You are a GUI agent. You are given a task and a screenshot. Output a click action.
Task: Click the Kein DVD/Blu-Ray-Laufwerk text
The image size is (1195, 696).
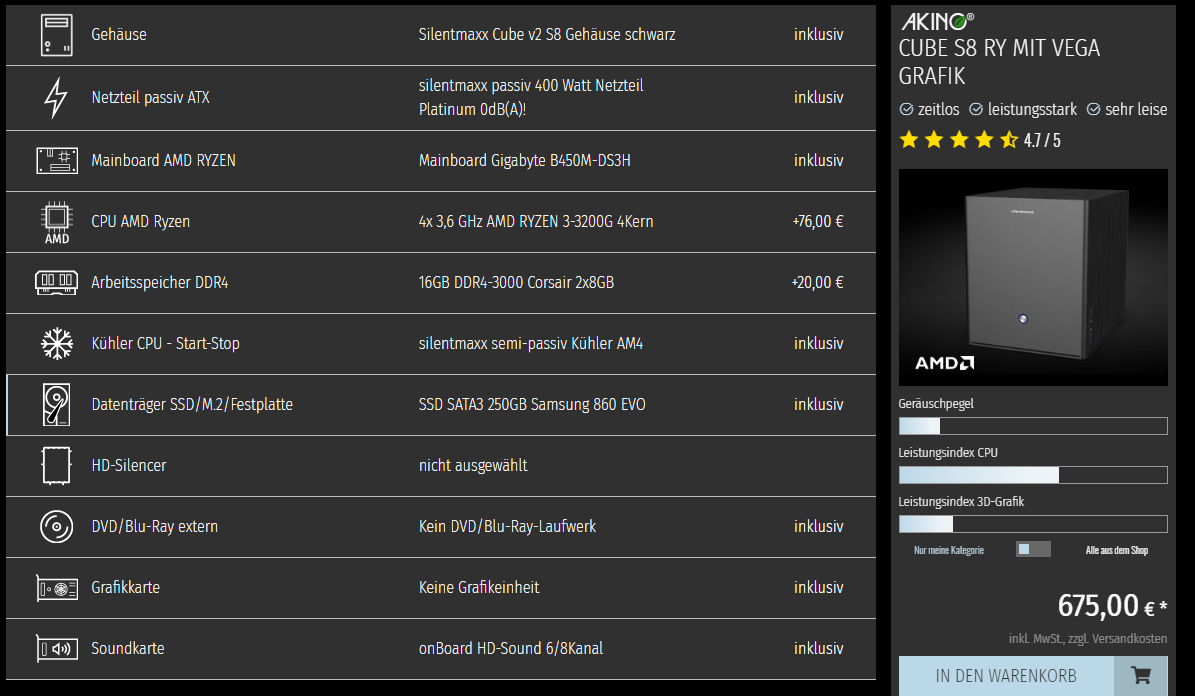(508, 526)
